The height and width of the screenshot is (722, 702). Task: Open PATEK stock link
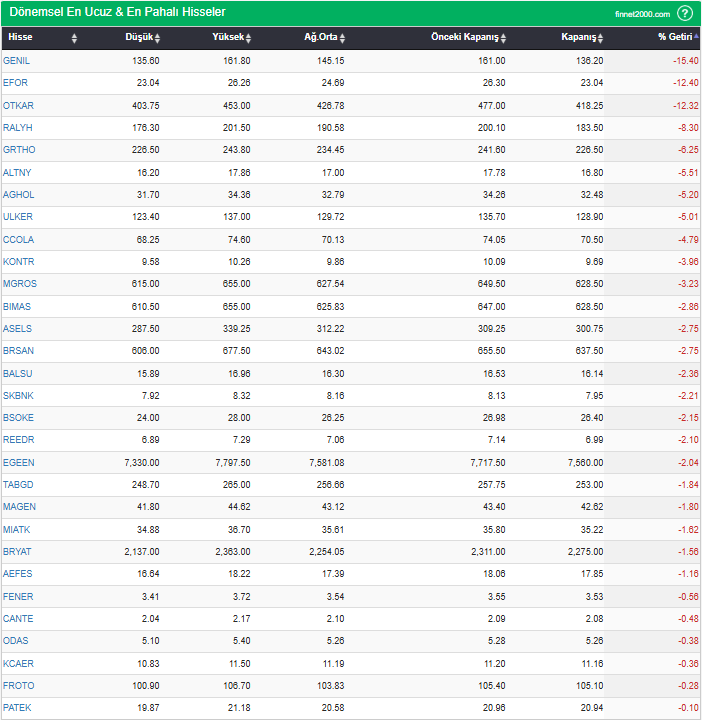pos(18,708)
